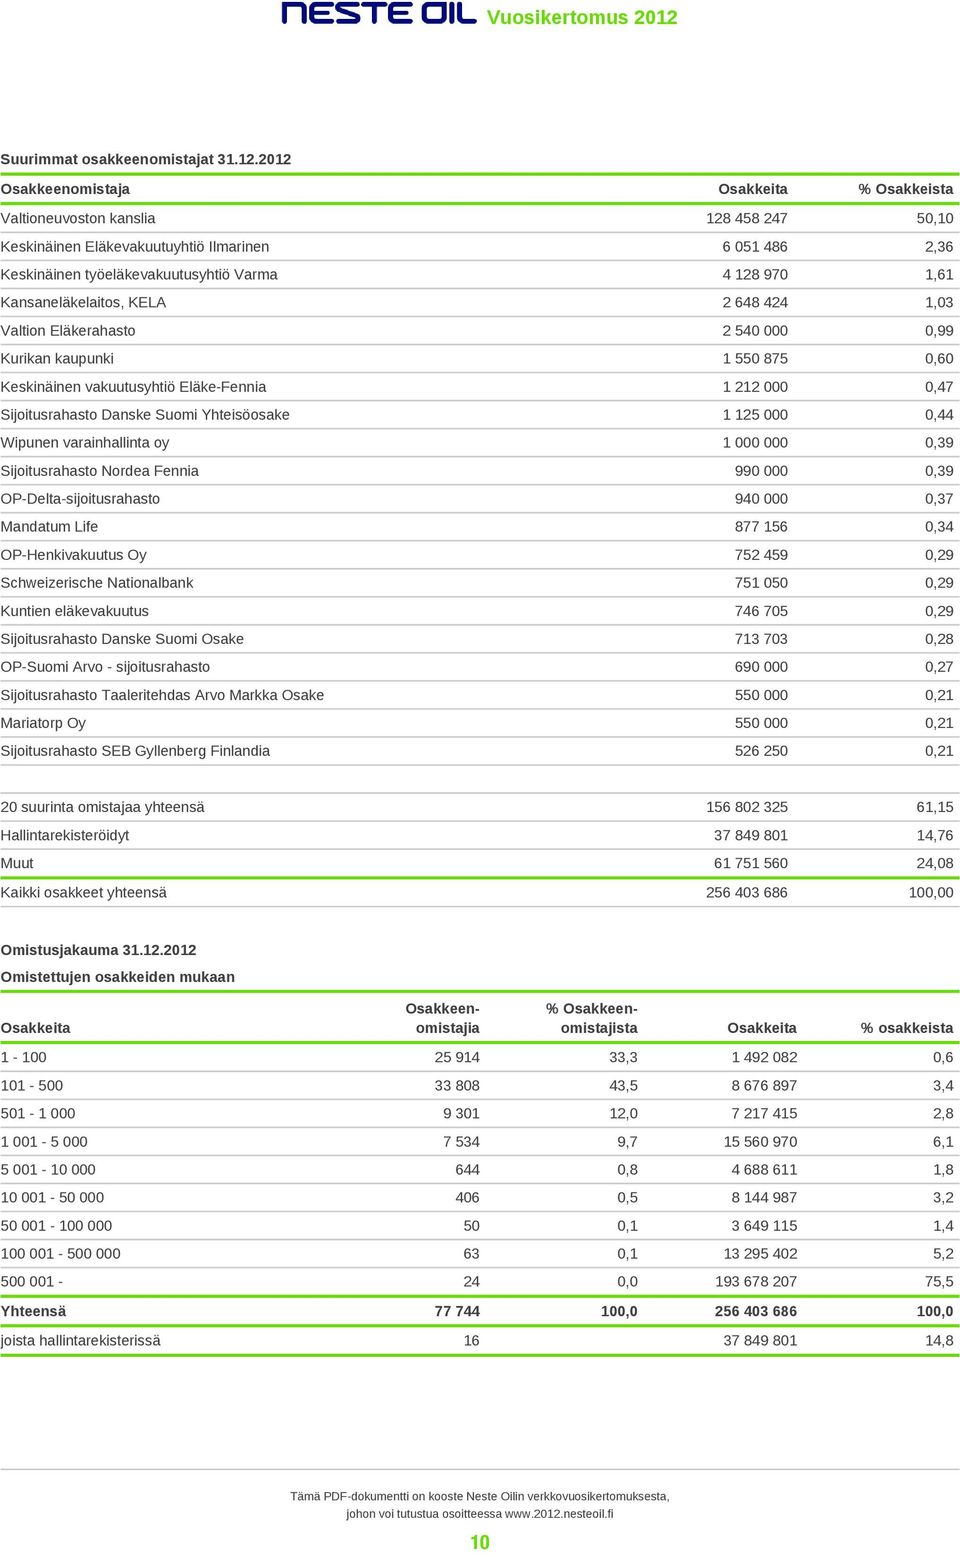Screen dimensions: 960x1557
Task: Click the '50 001 - 100 000' range row
Action: coord(480,1225)
